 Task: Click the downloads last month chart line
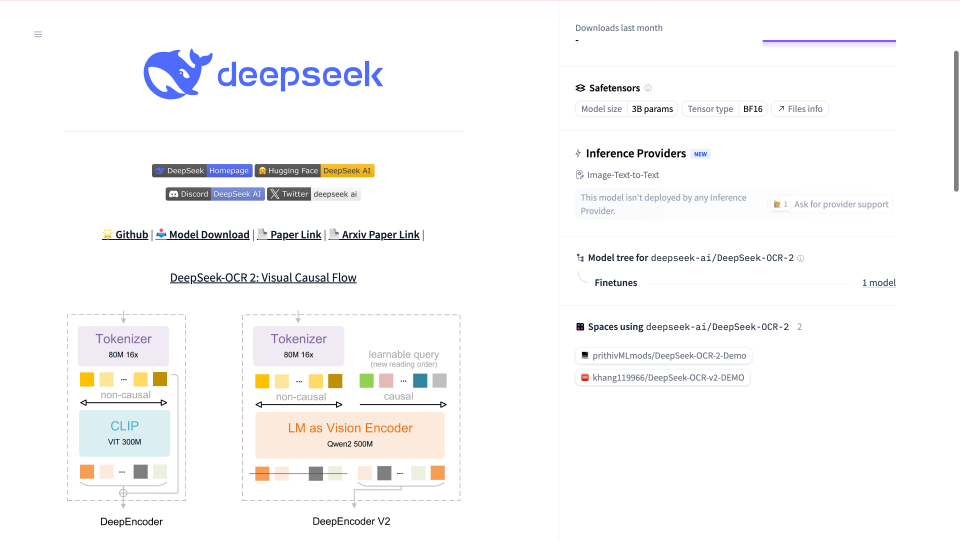[829, 41]
